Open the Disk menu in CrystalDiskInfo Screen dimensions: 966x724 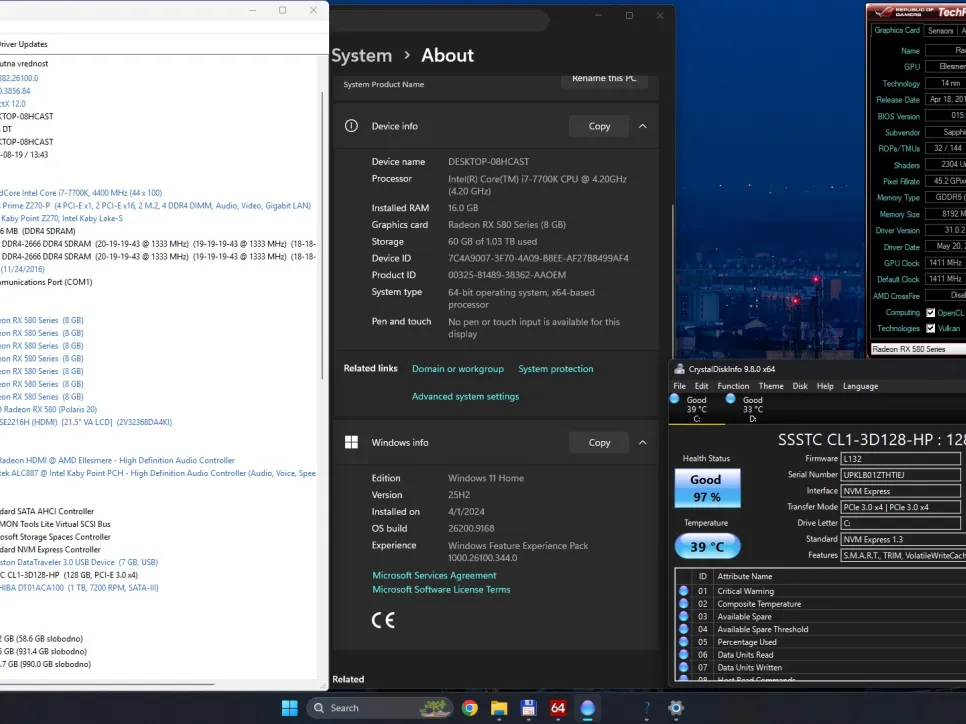800,386
